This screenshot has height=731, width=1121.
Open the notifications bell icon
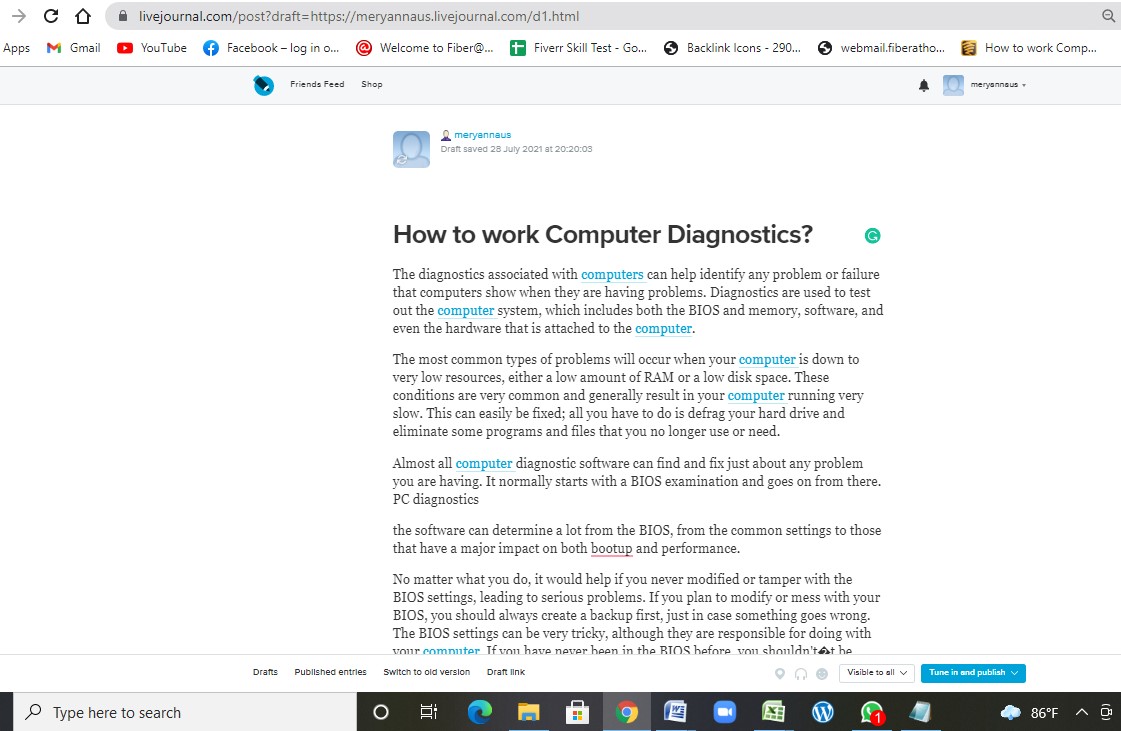click(x=924, y=85)
